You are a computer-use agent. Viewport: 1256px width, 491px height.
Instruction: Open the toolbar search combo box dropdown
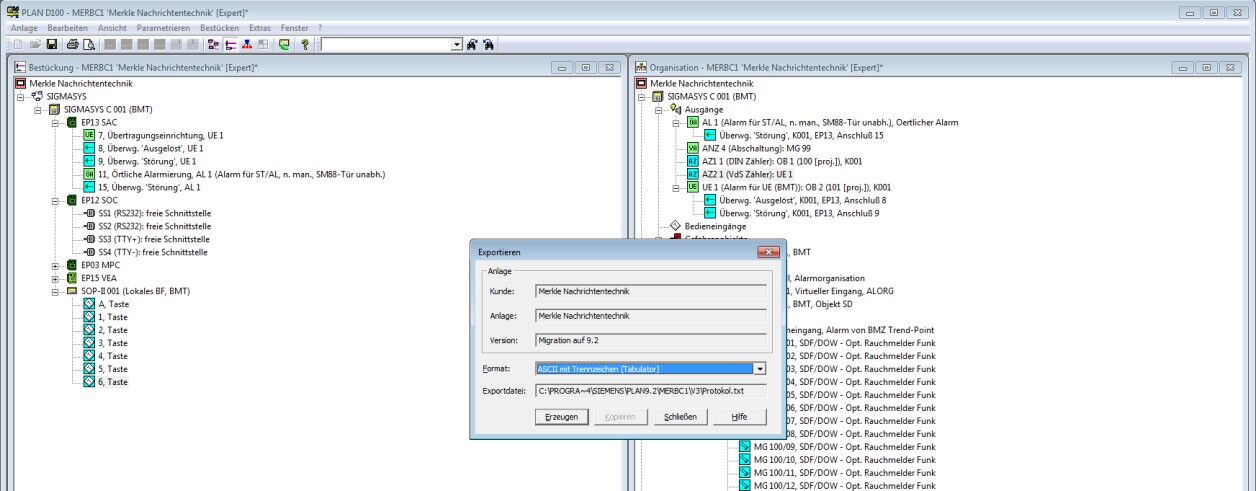point(457,45)
